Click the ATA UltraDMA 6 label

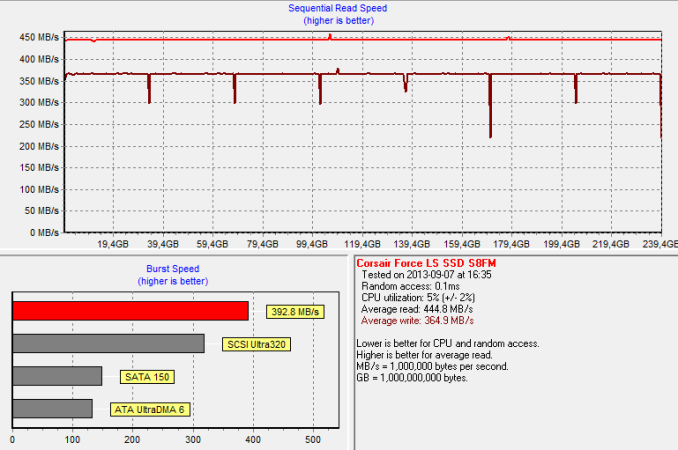[x=150, y=410]
